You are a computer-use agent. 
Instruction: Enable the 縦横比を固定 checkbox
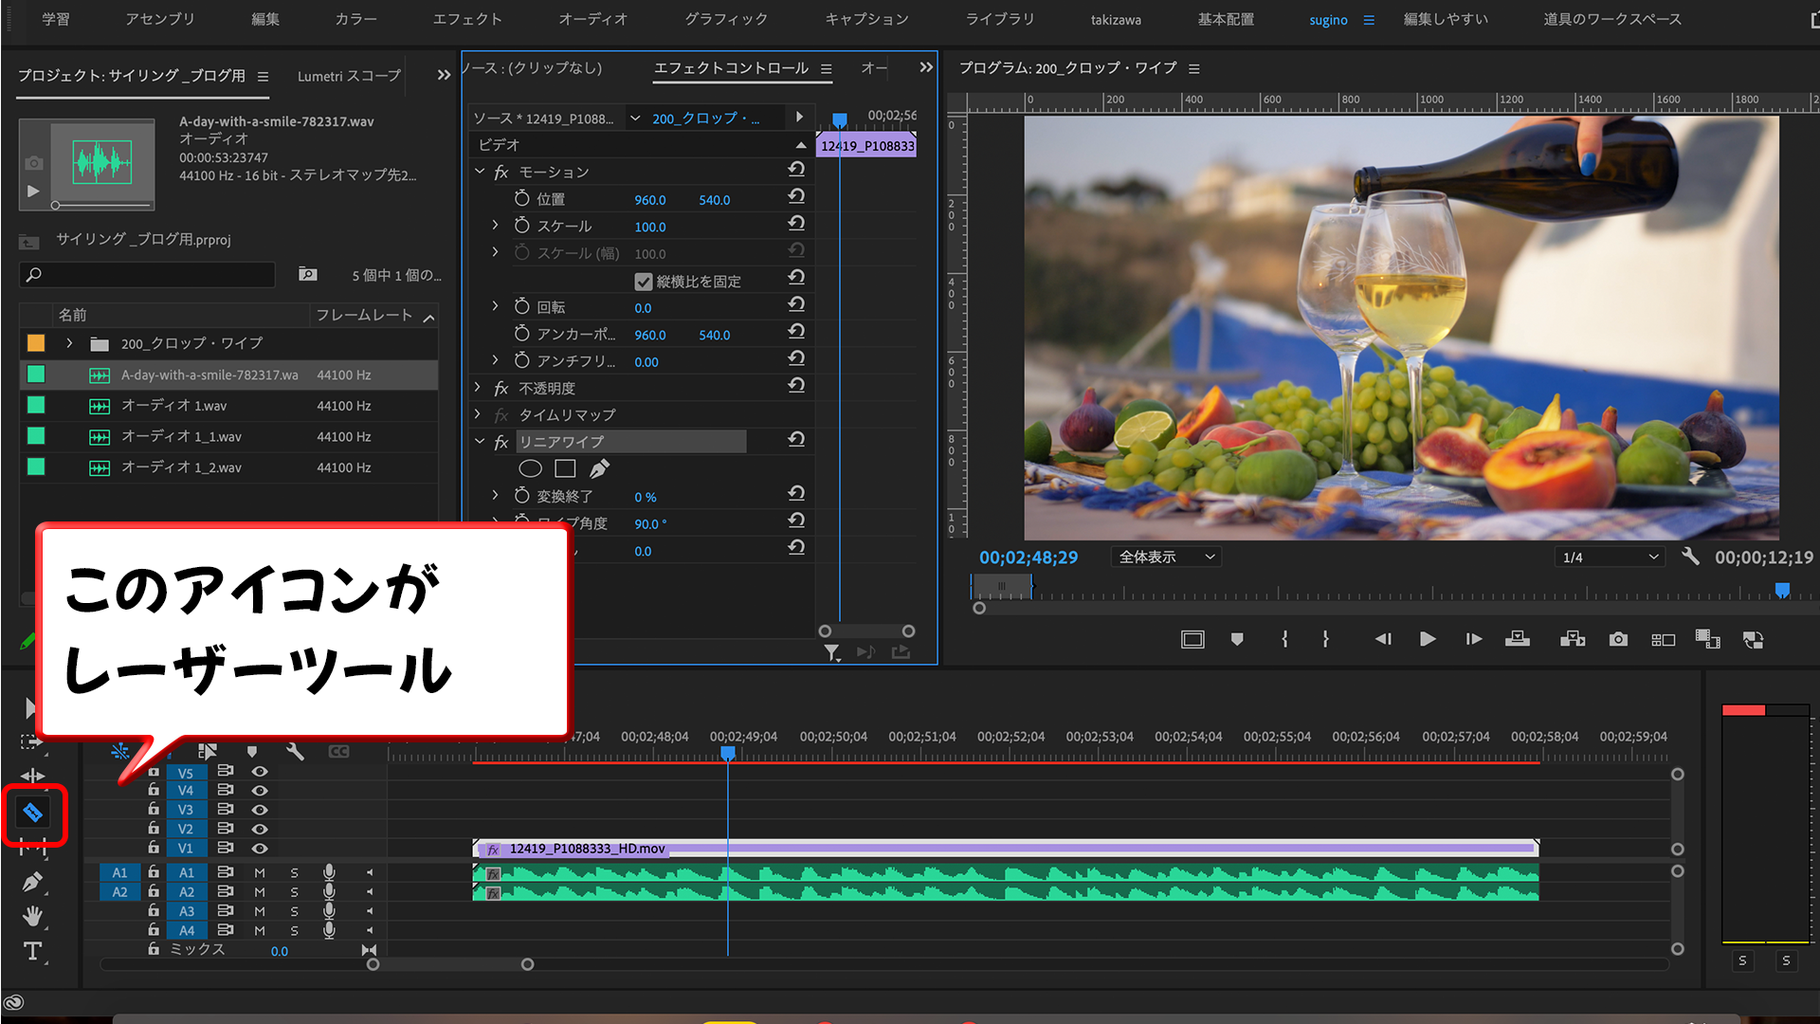(644, 281)
